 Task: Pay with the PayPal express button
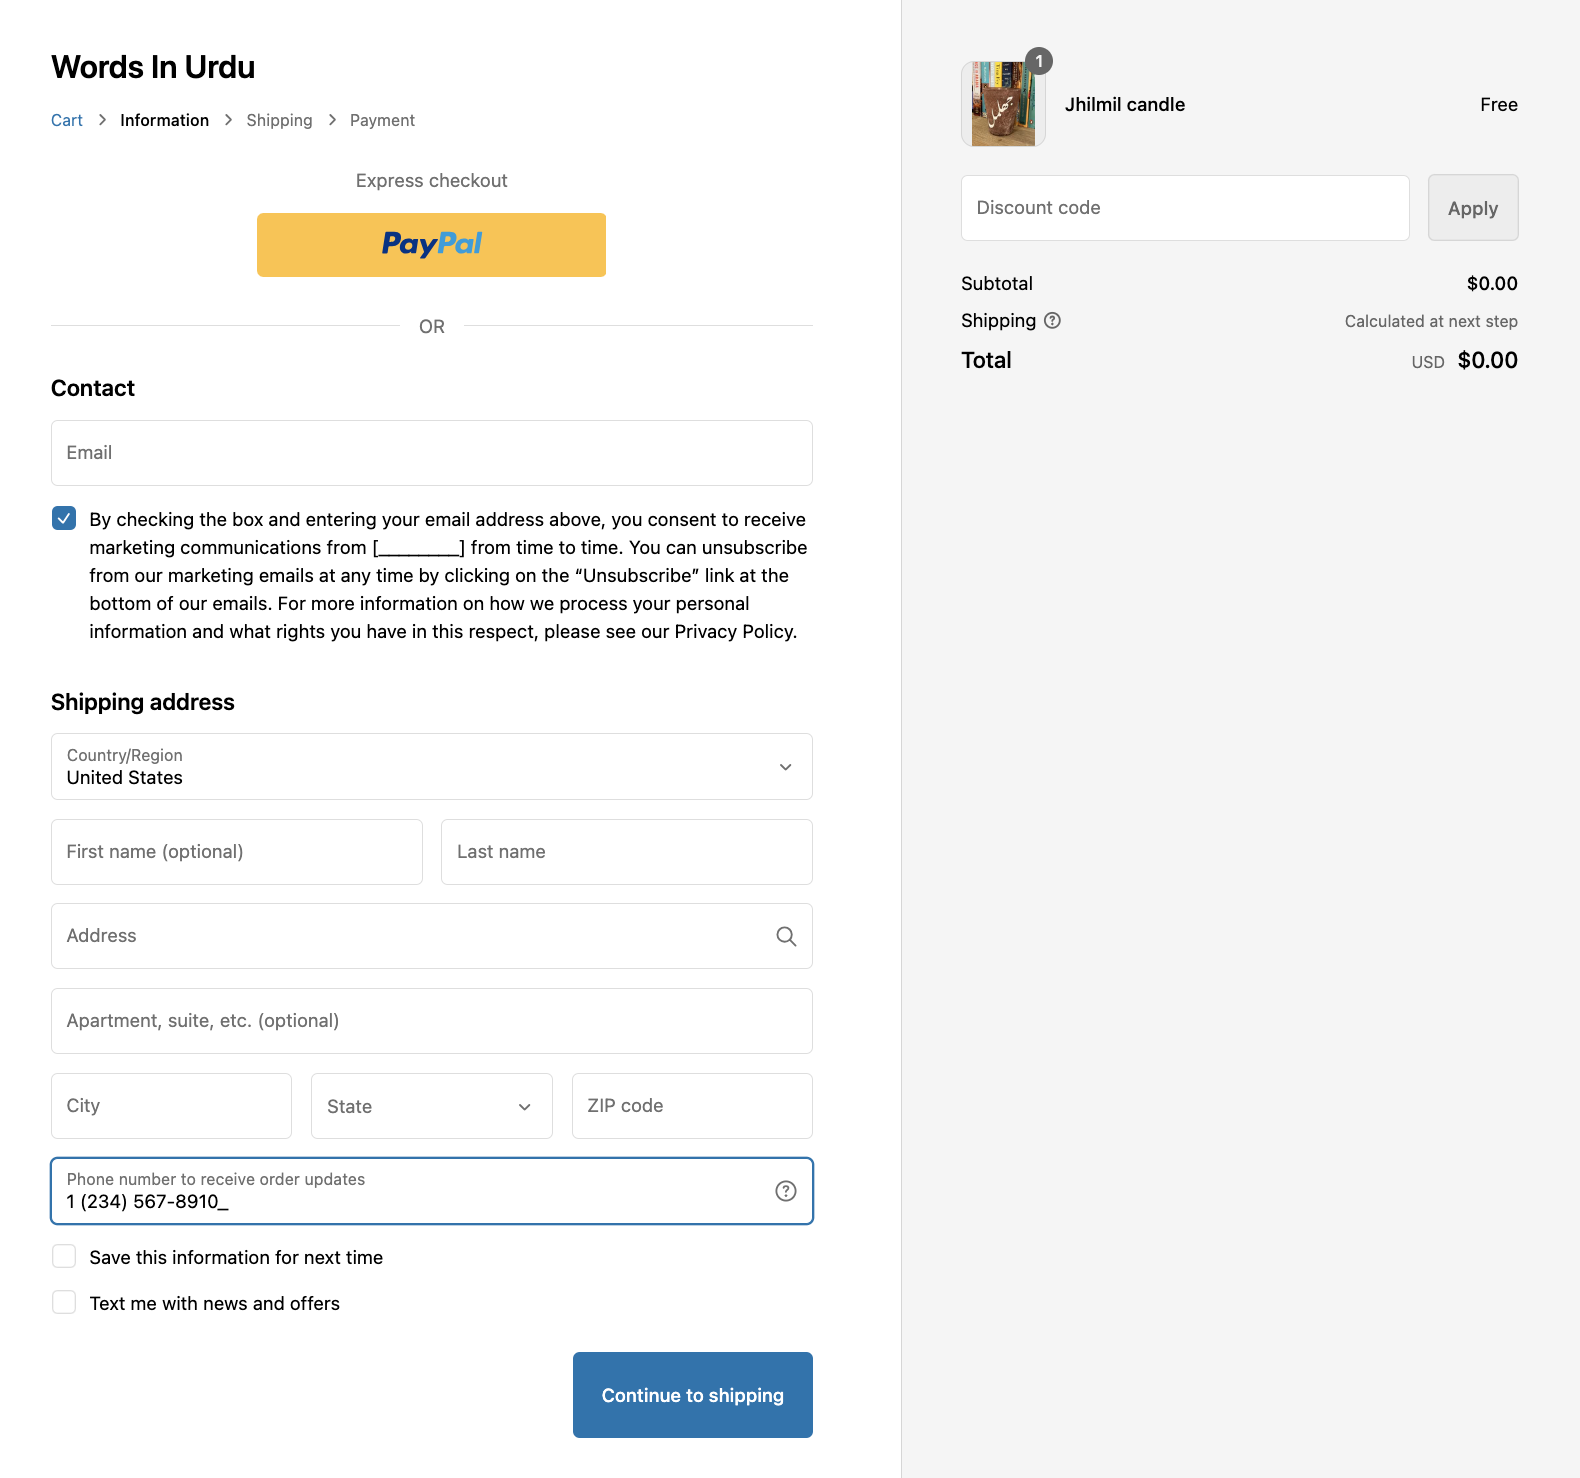pos(431,245)
